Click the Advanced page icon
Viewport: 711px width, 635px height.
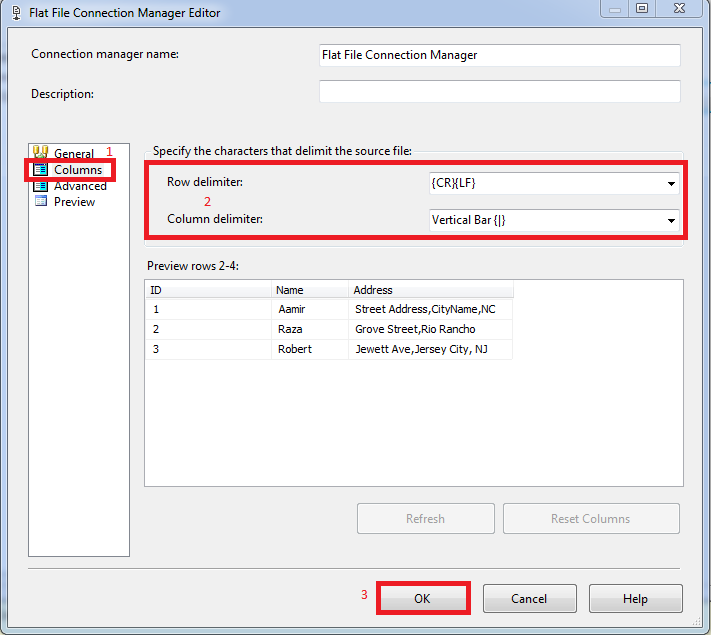[x=40, y=186]
